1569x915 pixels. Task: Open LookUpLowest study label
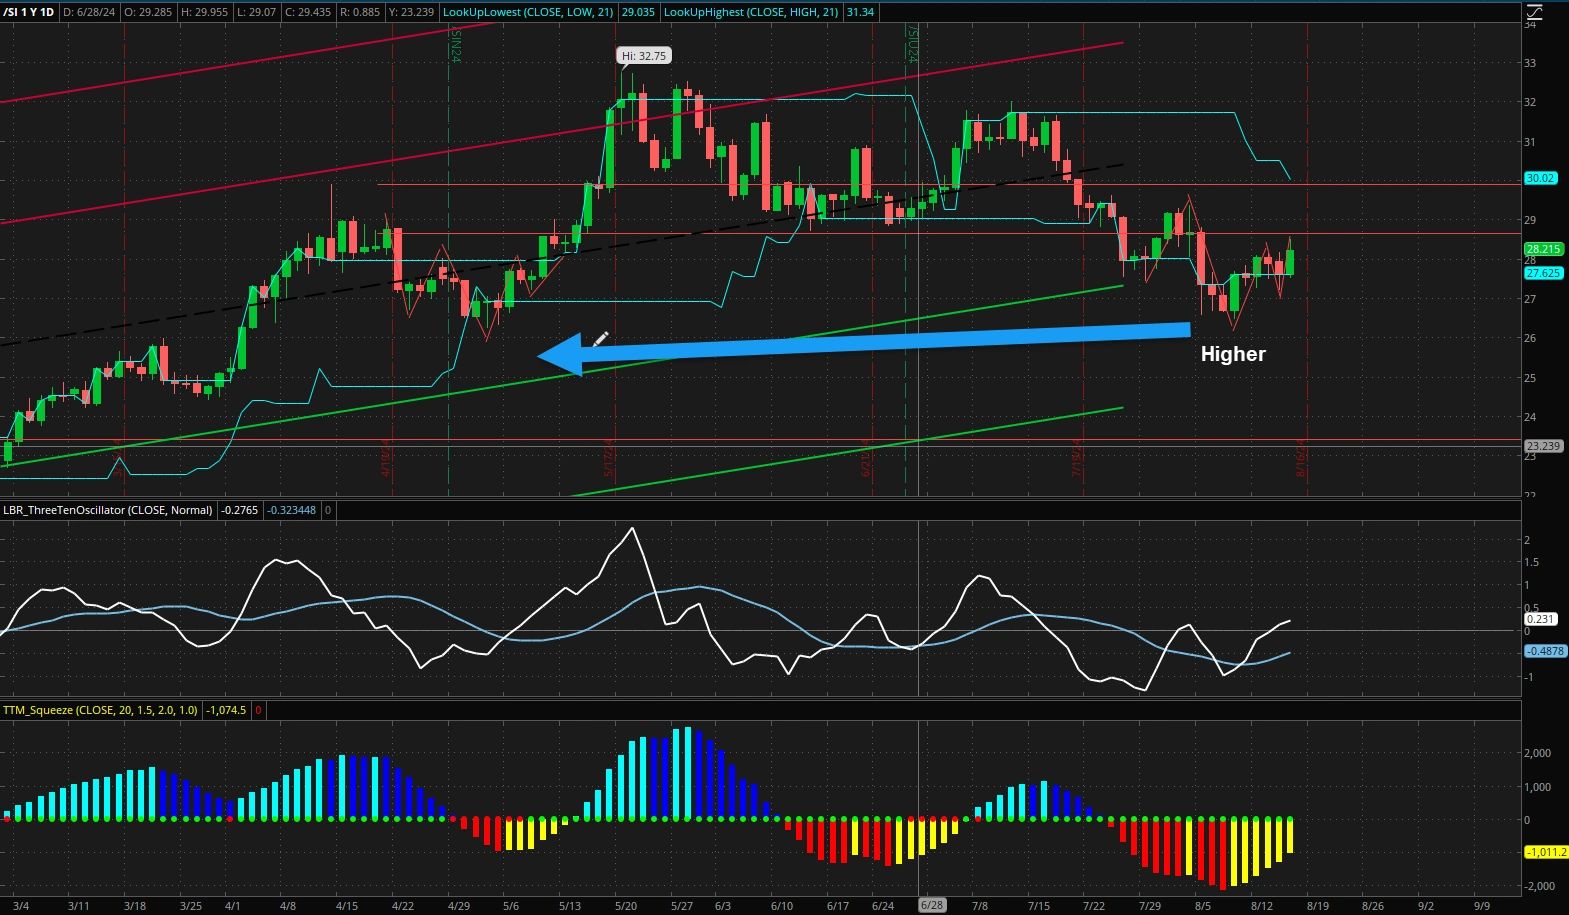[x=527, y=12]
